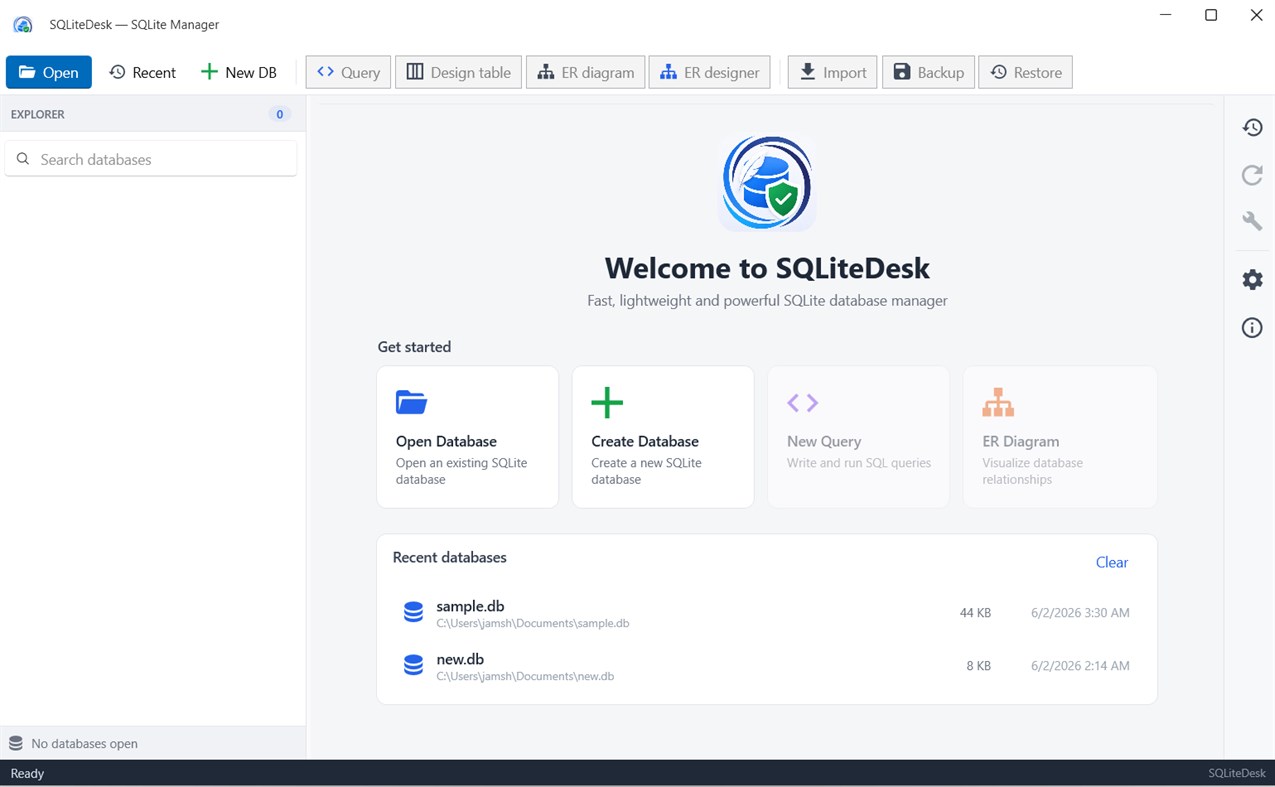
Task: Click the database icon beside new.db
Action: coord(413,666)
